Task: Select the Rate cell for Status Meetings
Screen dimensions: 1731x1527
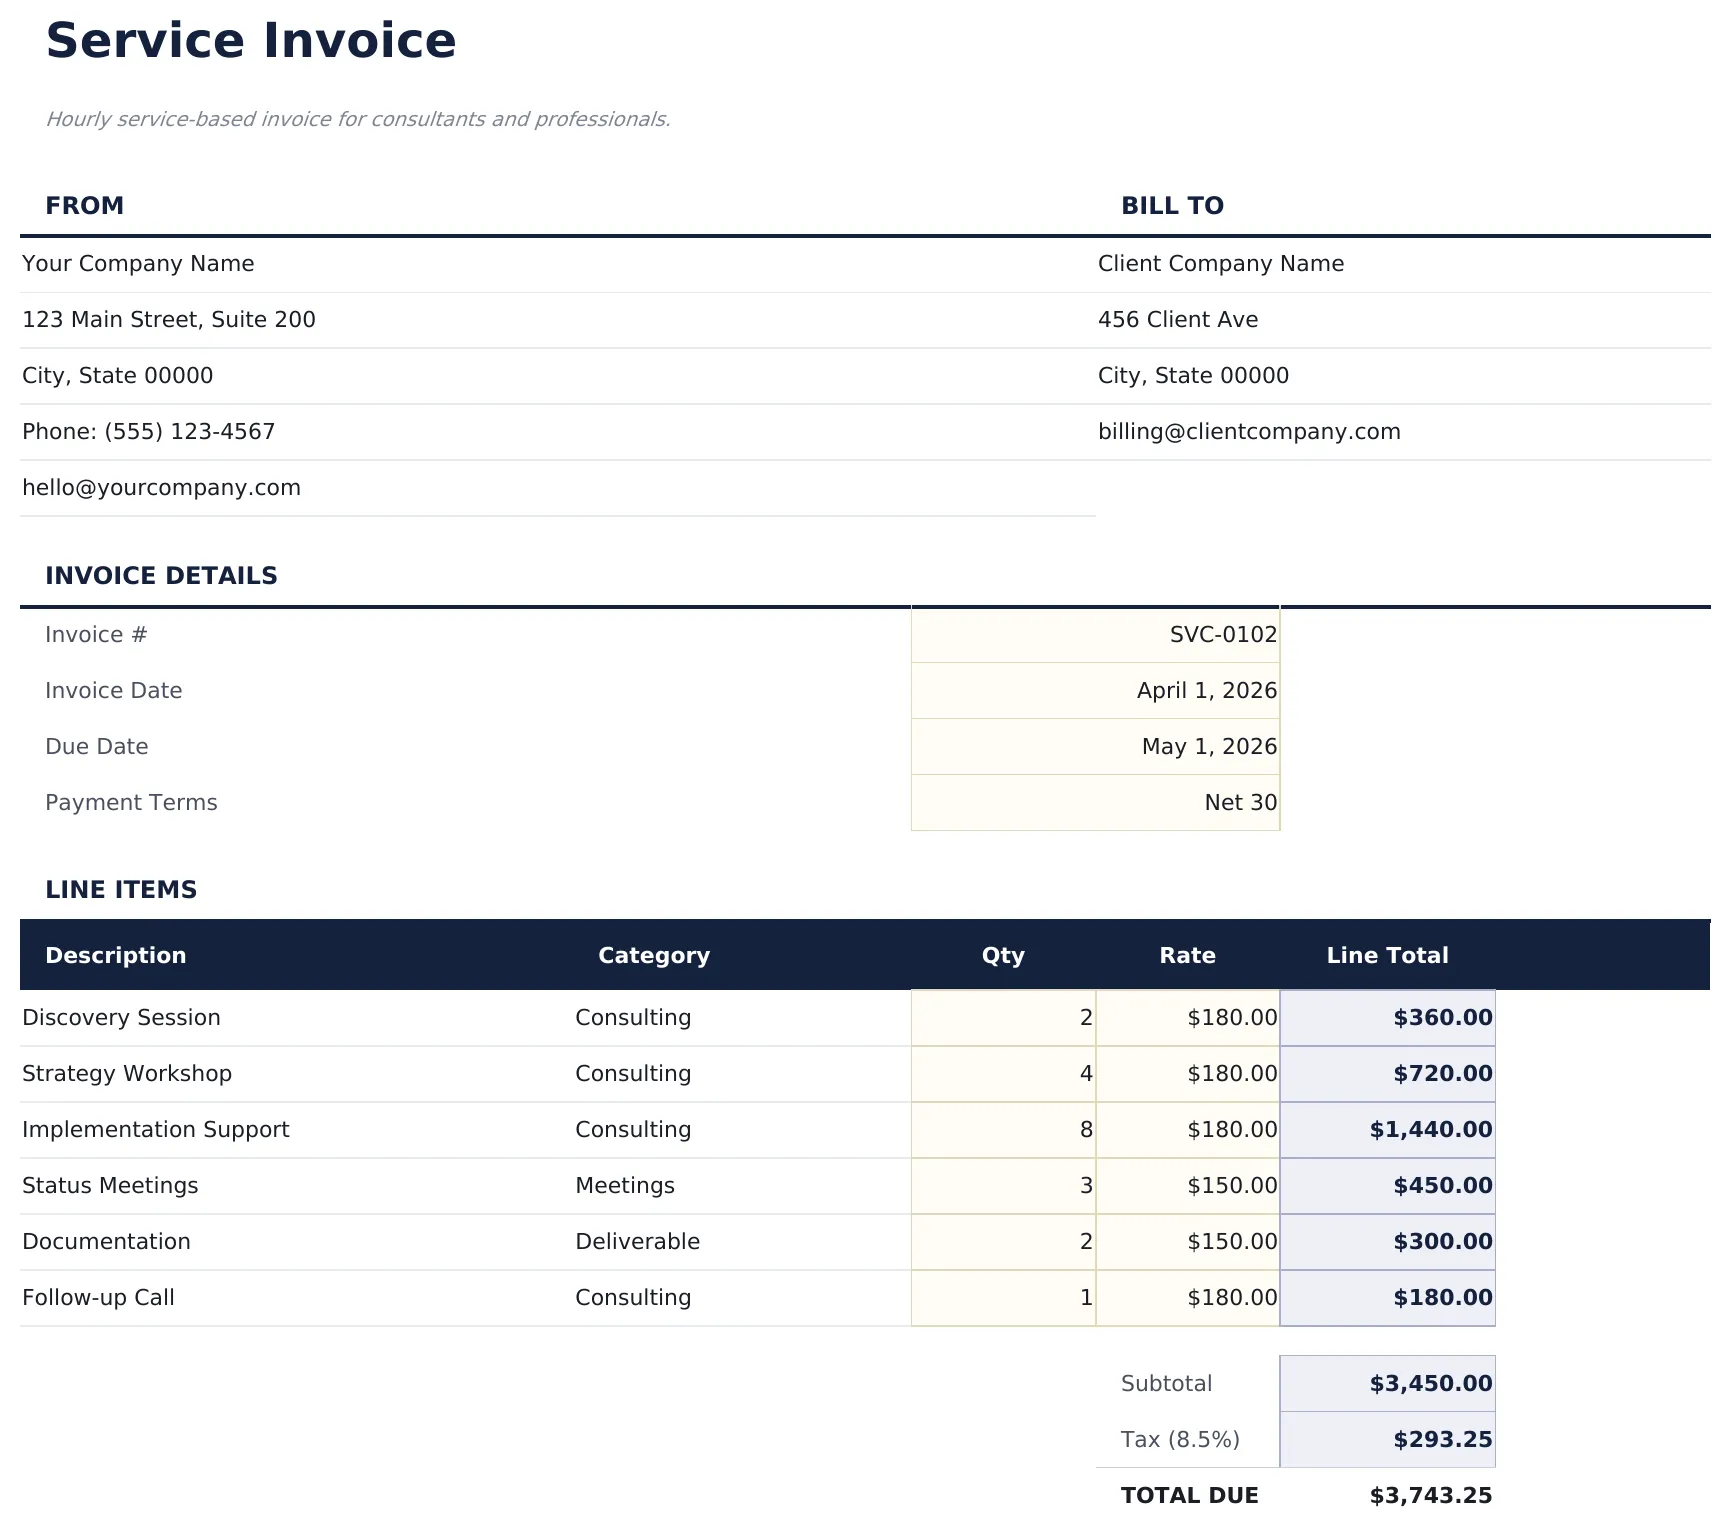Action: pyautogui.click(x=1188, y=1185)
